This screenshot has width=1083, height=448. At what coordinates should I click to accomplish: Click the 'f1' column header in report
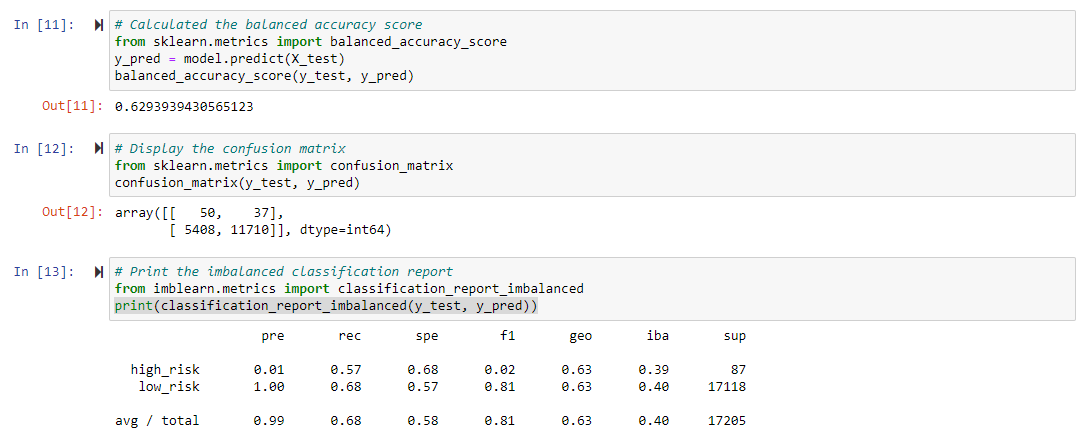click(508, 337)
